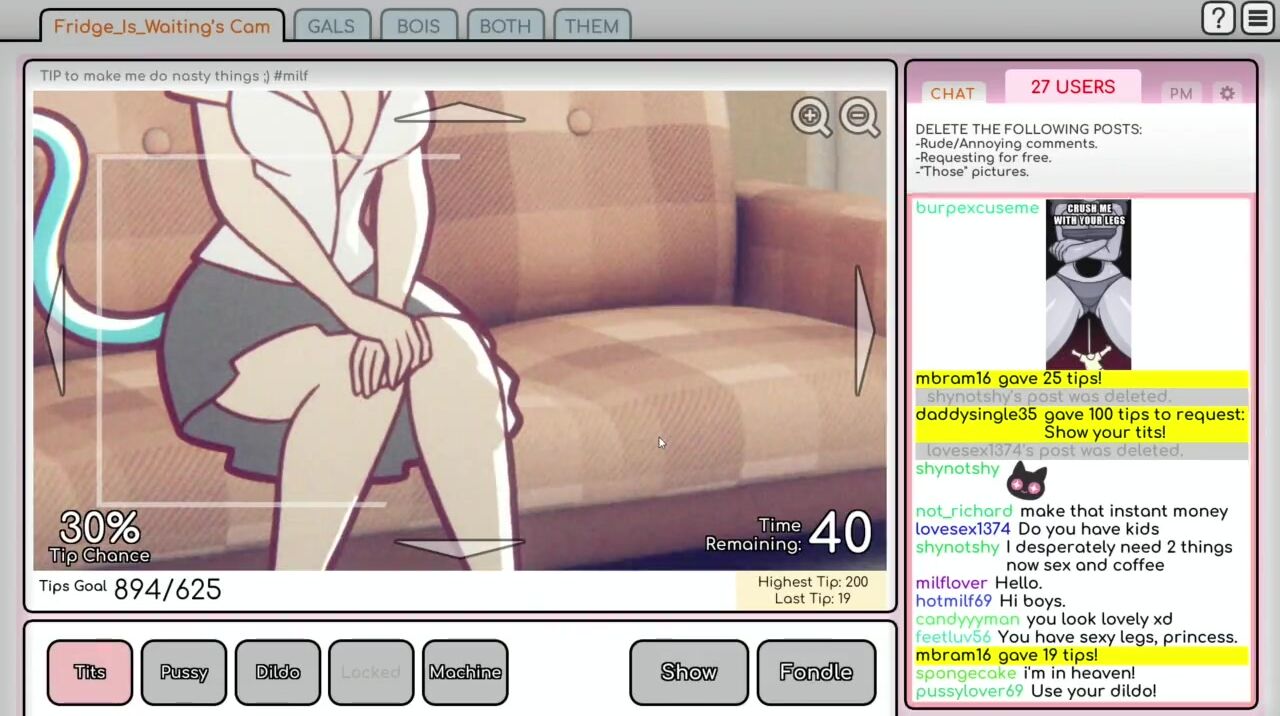Open chat settings gear icon
The height and width of the screenshot is (716, 1280).
1227,93
